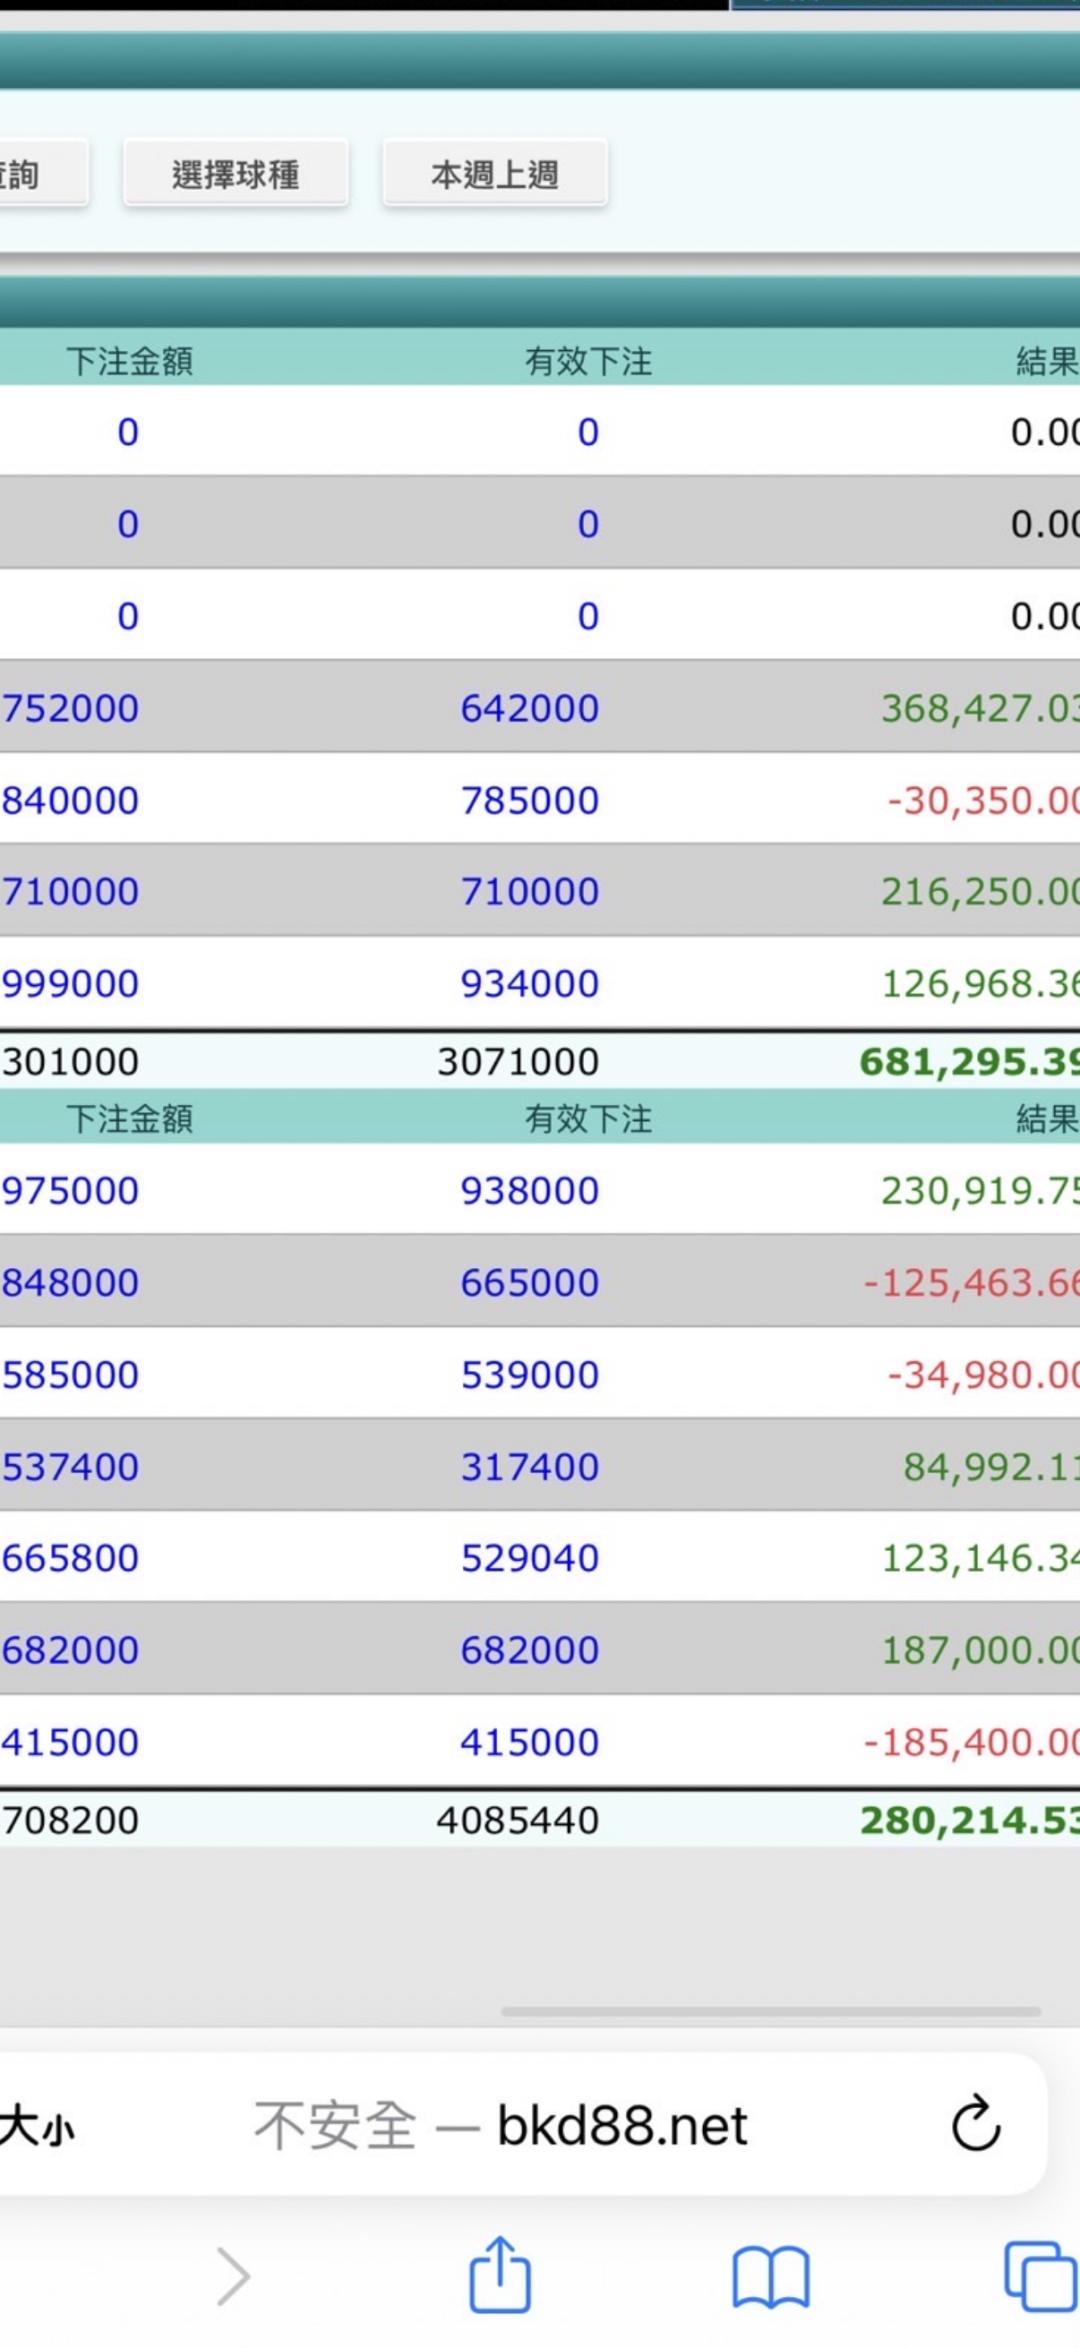Viewport: 1080px width, 2348px height.
Task: Open the 934000 valid bet link
Action: pos(529,983)
